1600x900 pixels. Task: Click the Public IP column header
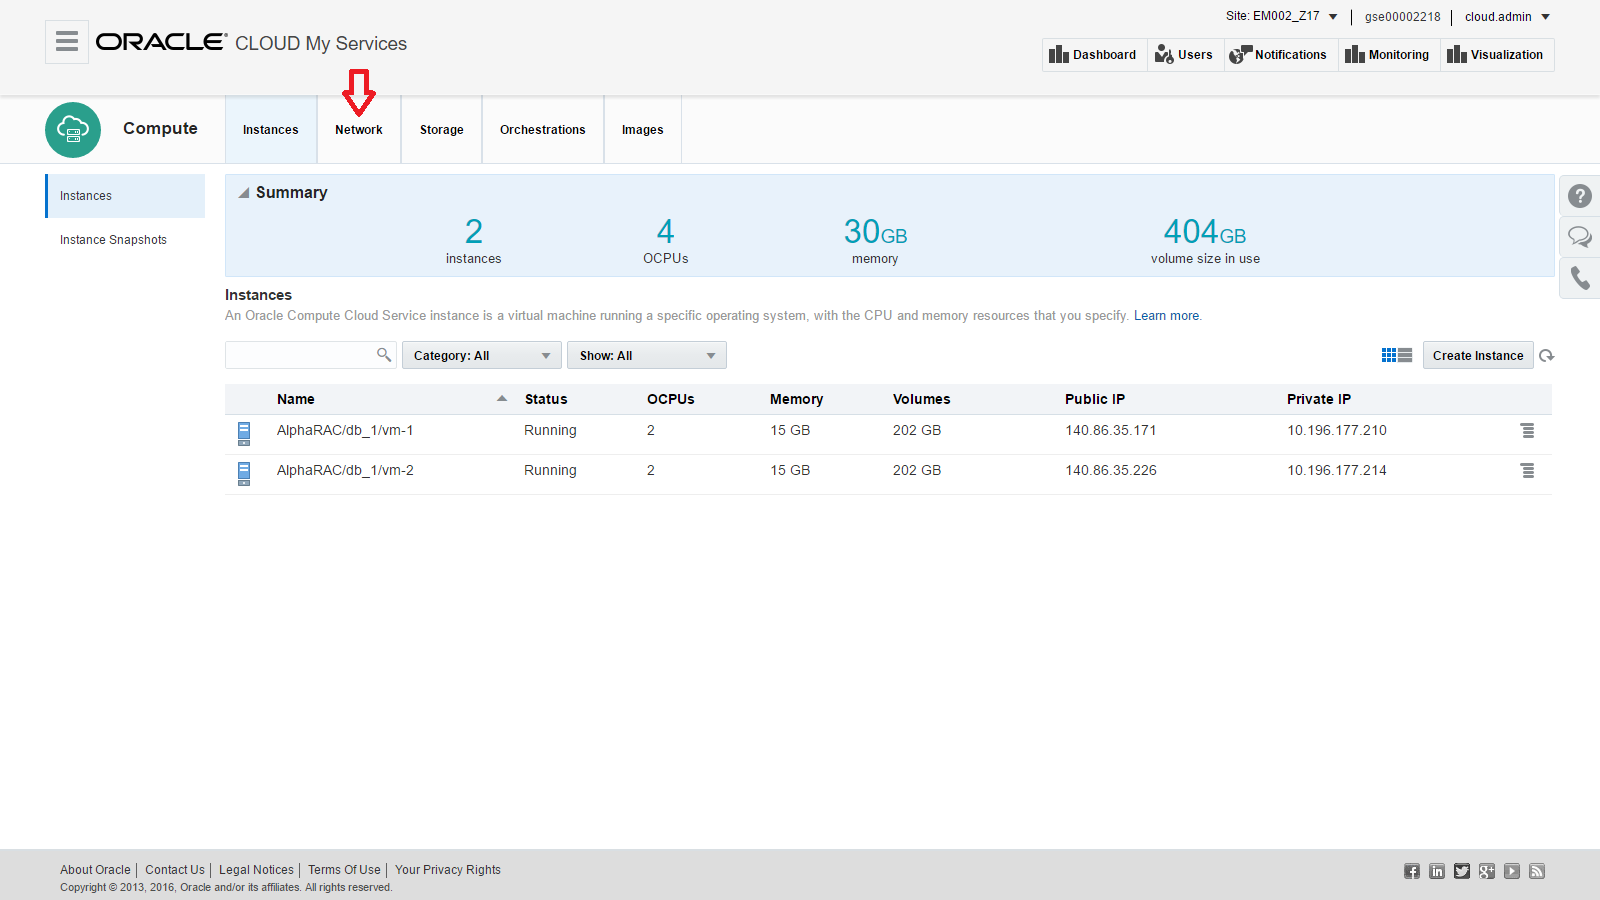click(x=1095, y=399)
